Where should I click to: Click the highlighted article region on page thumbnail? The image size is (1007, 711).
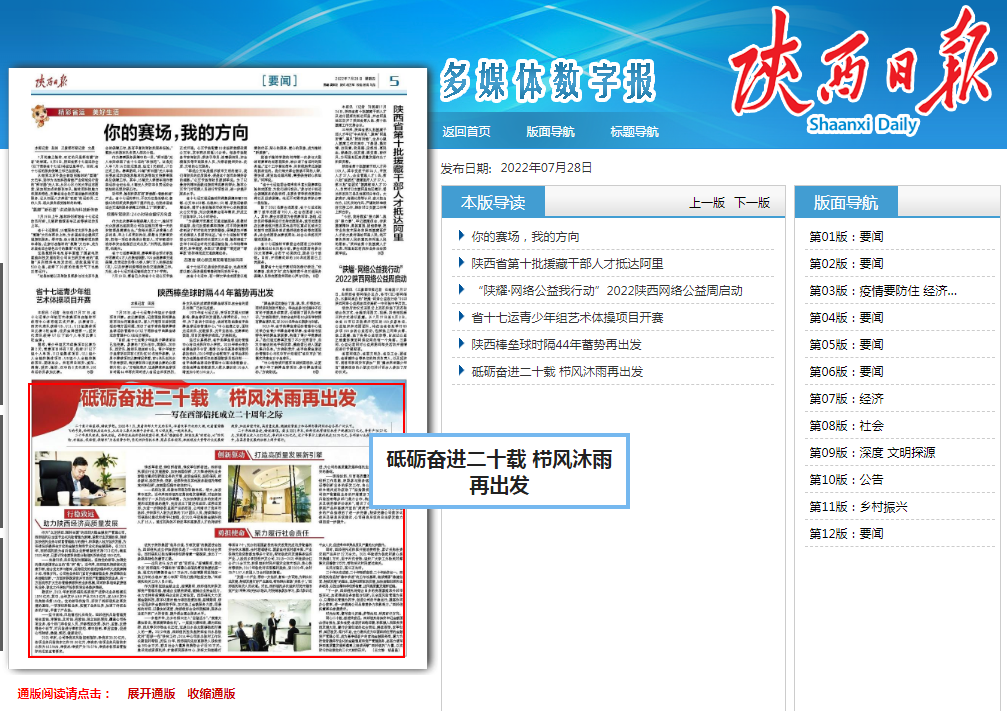click(x=217, y=520)
